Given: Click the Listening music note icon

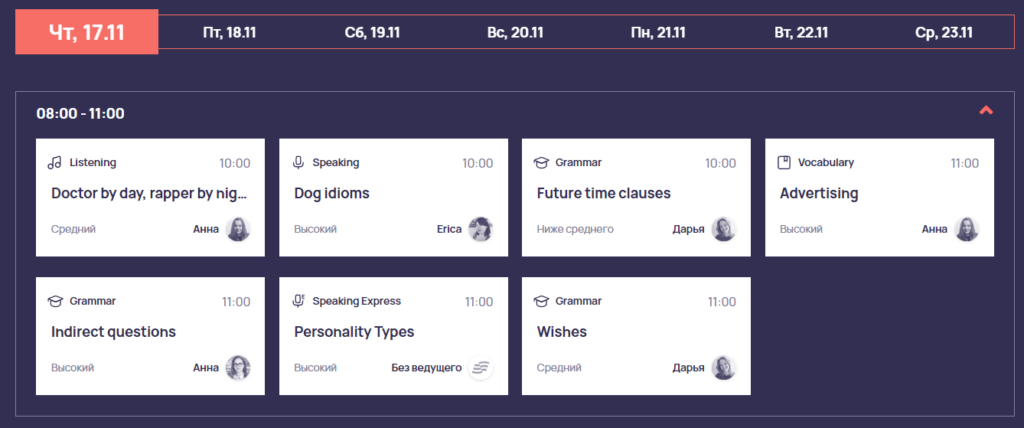Looking at the screenshot, I should click(55, 163).
